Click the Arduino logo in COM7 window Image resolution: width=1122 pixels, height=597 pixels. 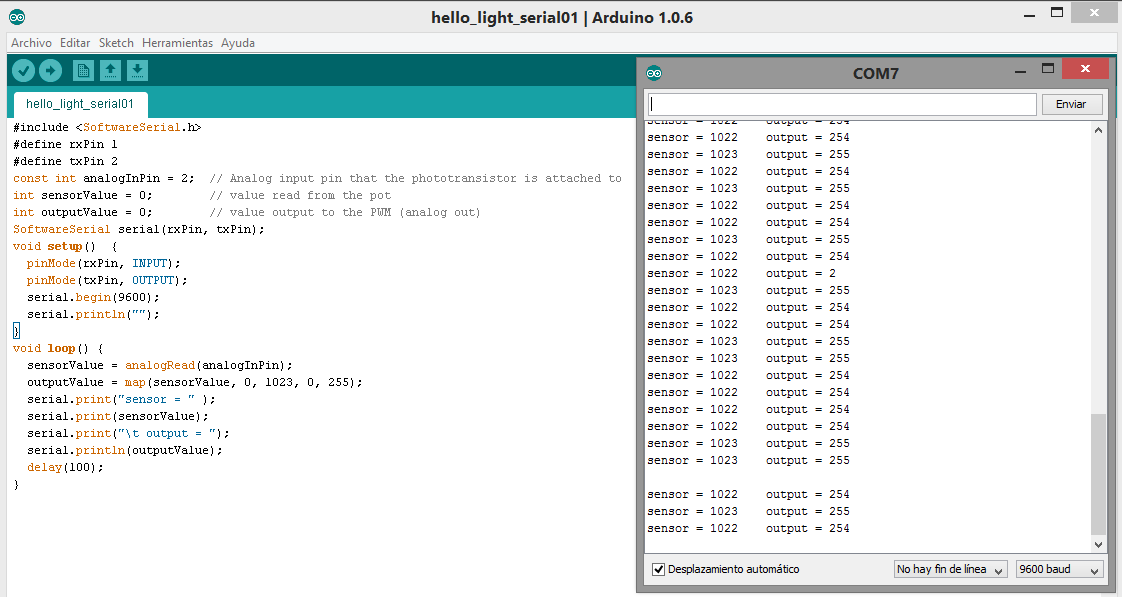(654, 73)
